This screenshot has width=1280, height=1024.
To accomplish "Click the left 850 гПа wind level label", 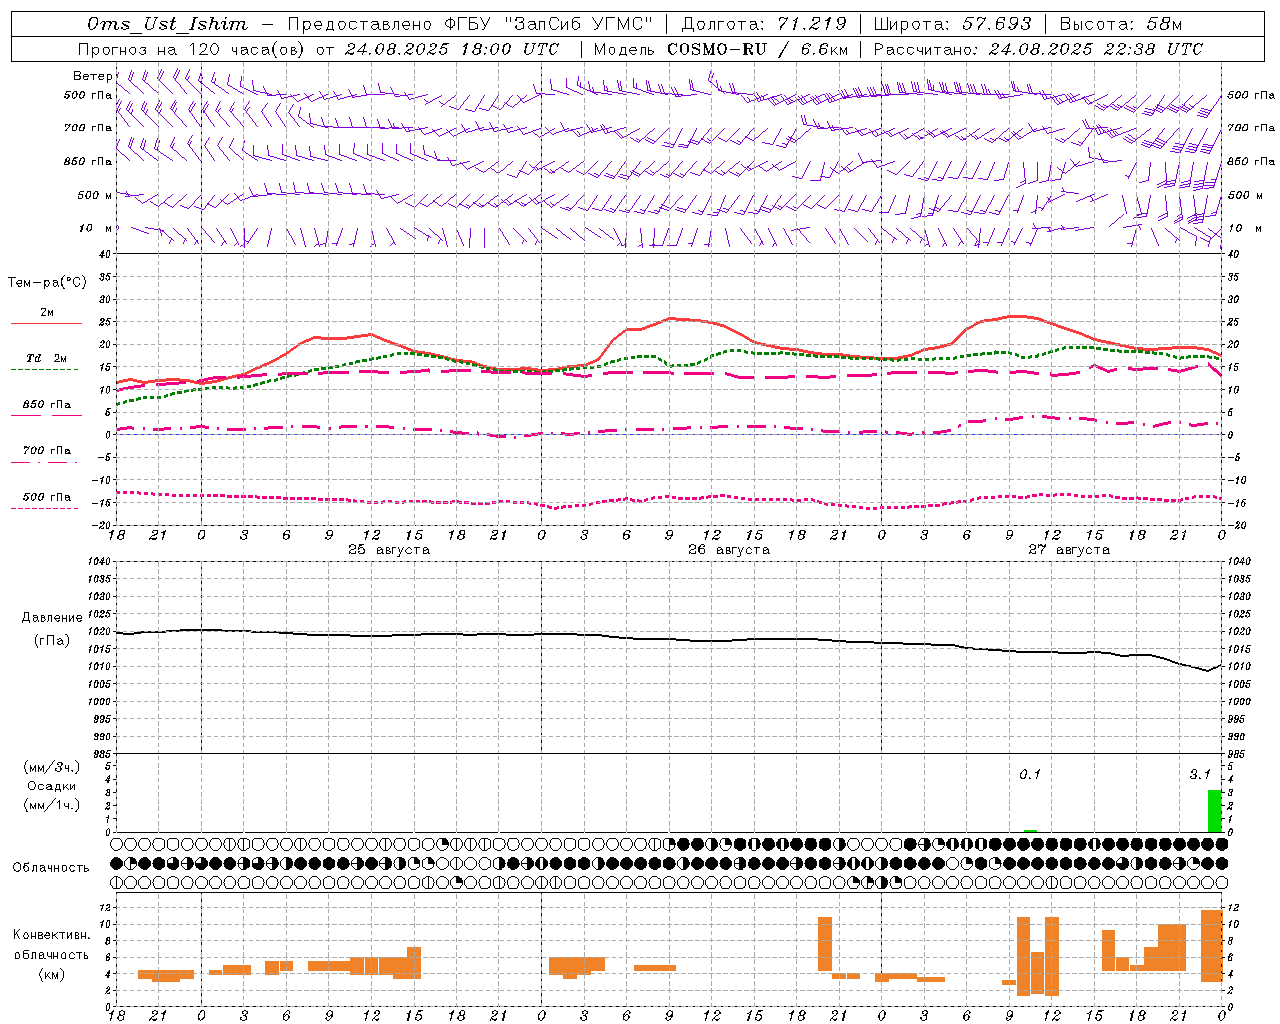I will coord(88,161).
